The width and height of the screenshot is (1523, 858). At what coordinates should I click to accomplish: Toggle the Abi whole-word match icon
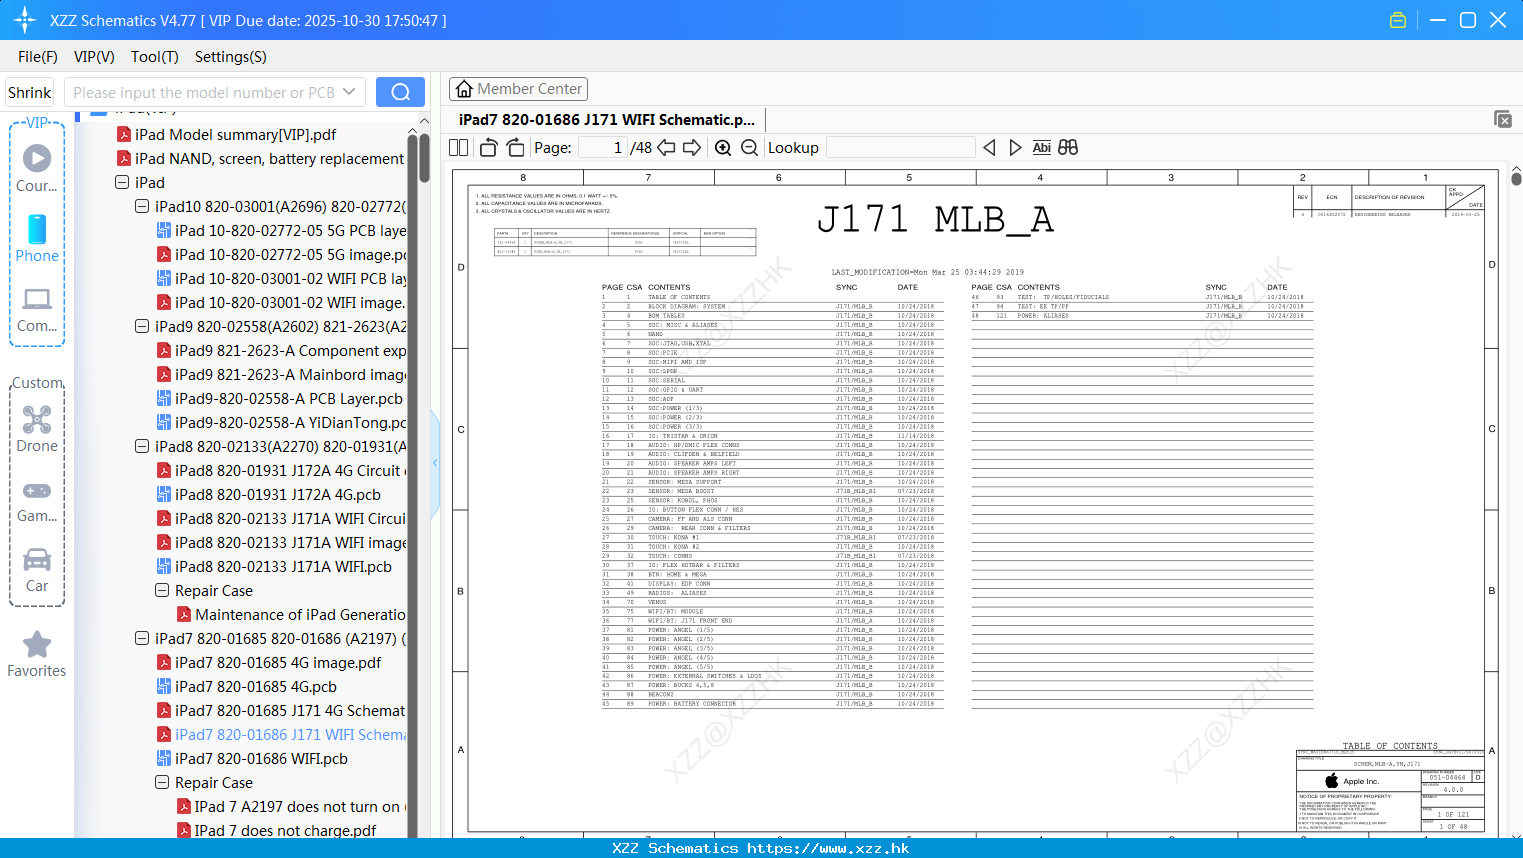tap(1041, 147)
